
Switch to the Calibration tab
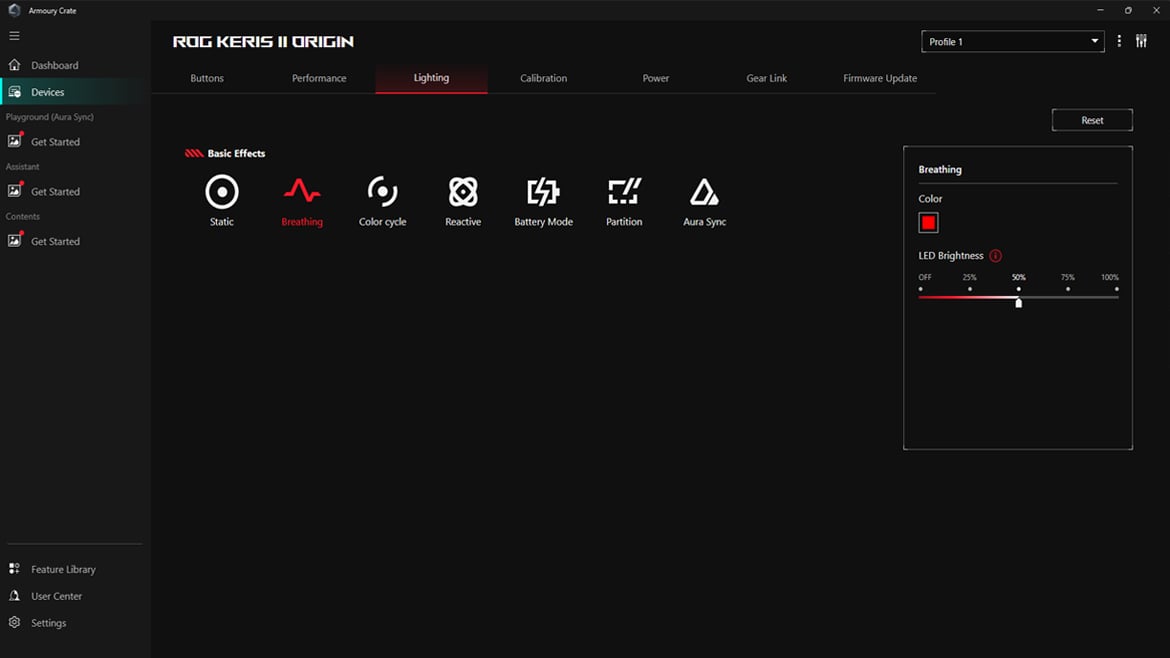pos(543,78)
